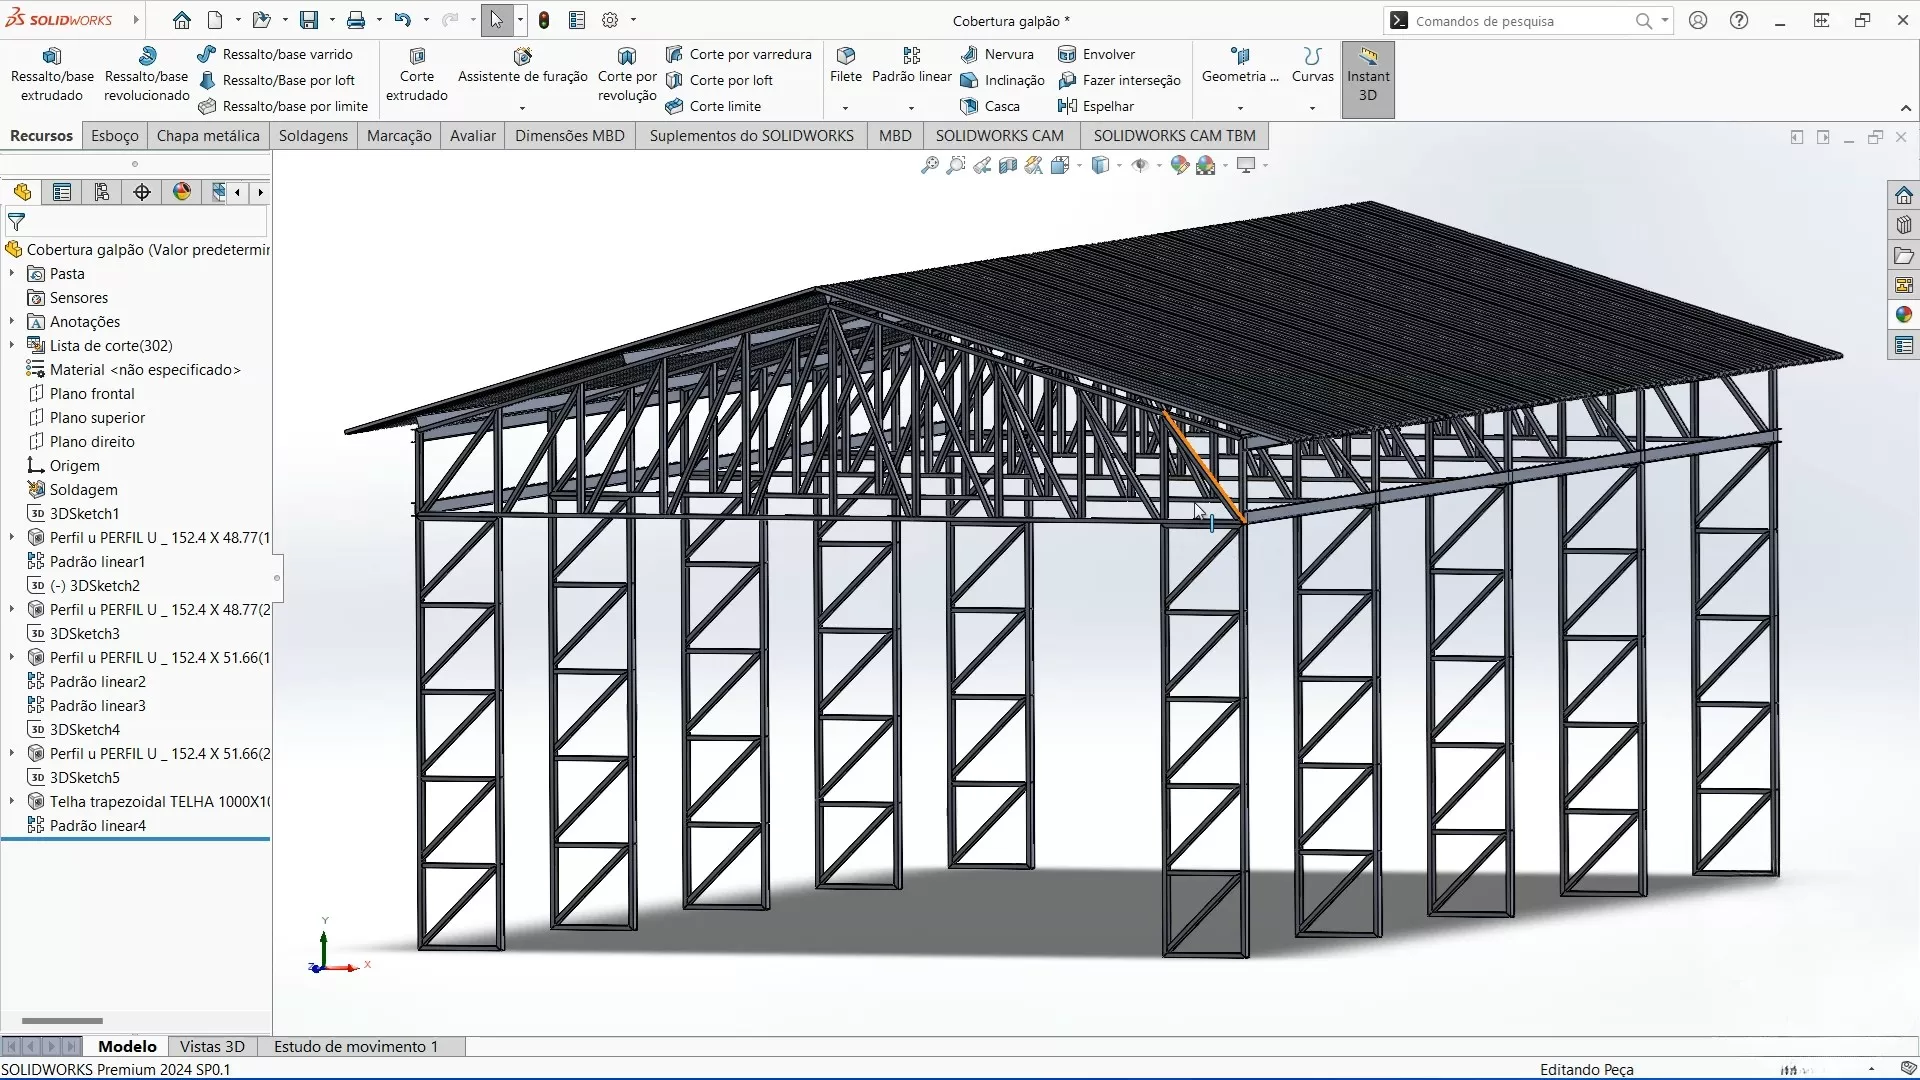Viewport: 1920px width, 1080px height.
Task: Open the ConfigurationManager tab icon
Action: [102, 192]
